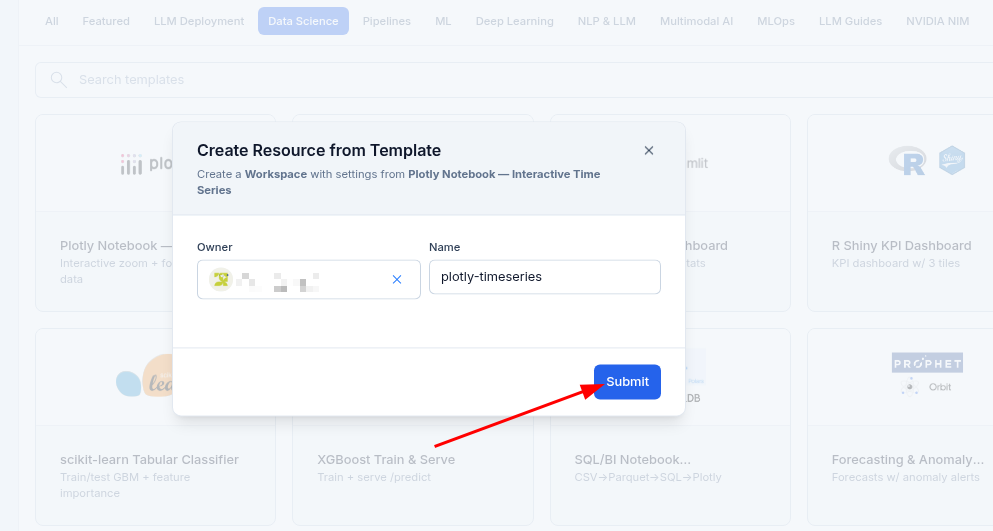Open the LLM Deployment tab

click(x=199, y=21)
